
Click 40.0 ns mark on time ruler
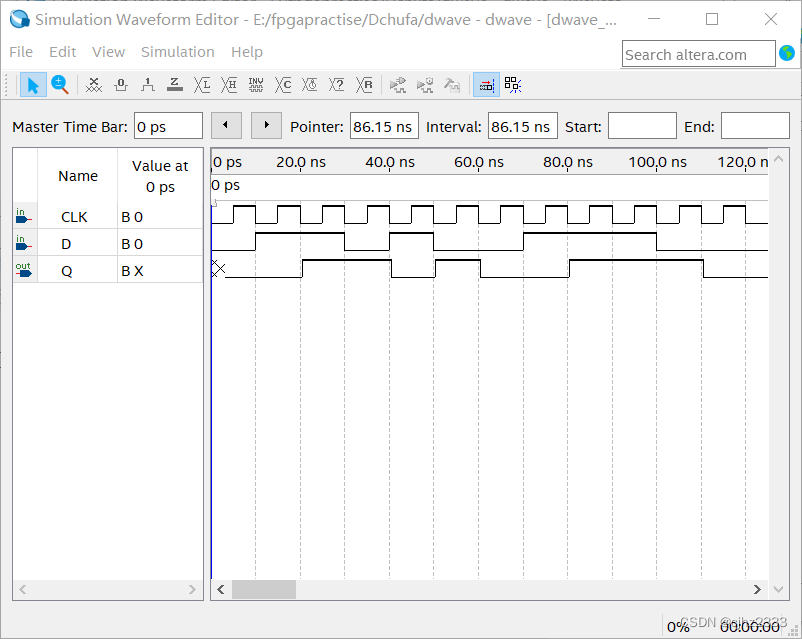390,162
